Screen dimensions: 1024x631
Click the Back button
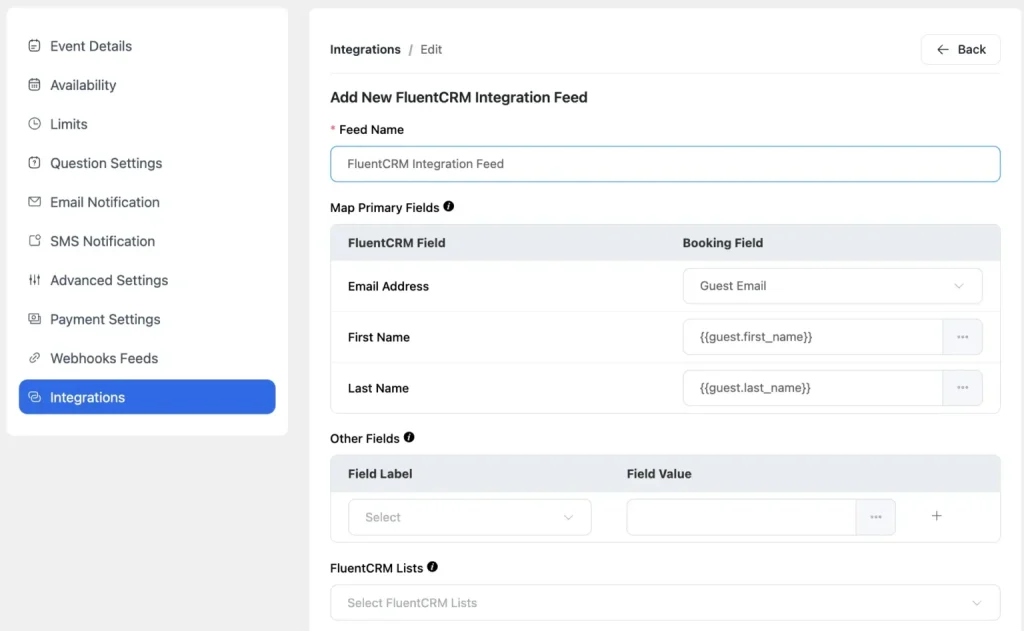(x=960, y=49)
